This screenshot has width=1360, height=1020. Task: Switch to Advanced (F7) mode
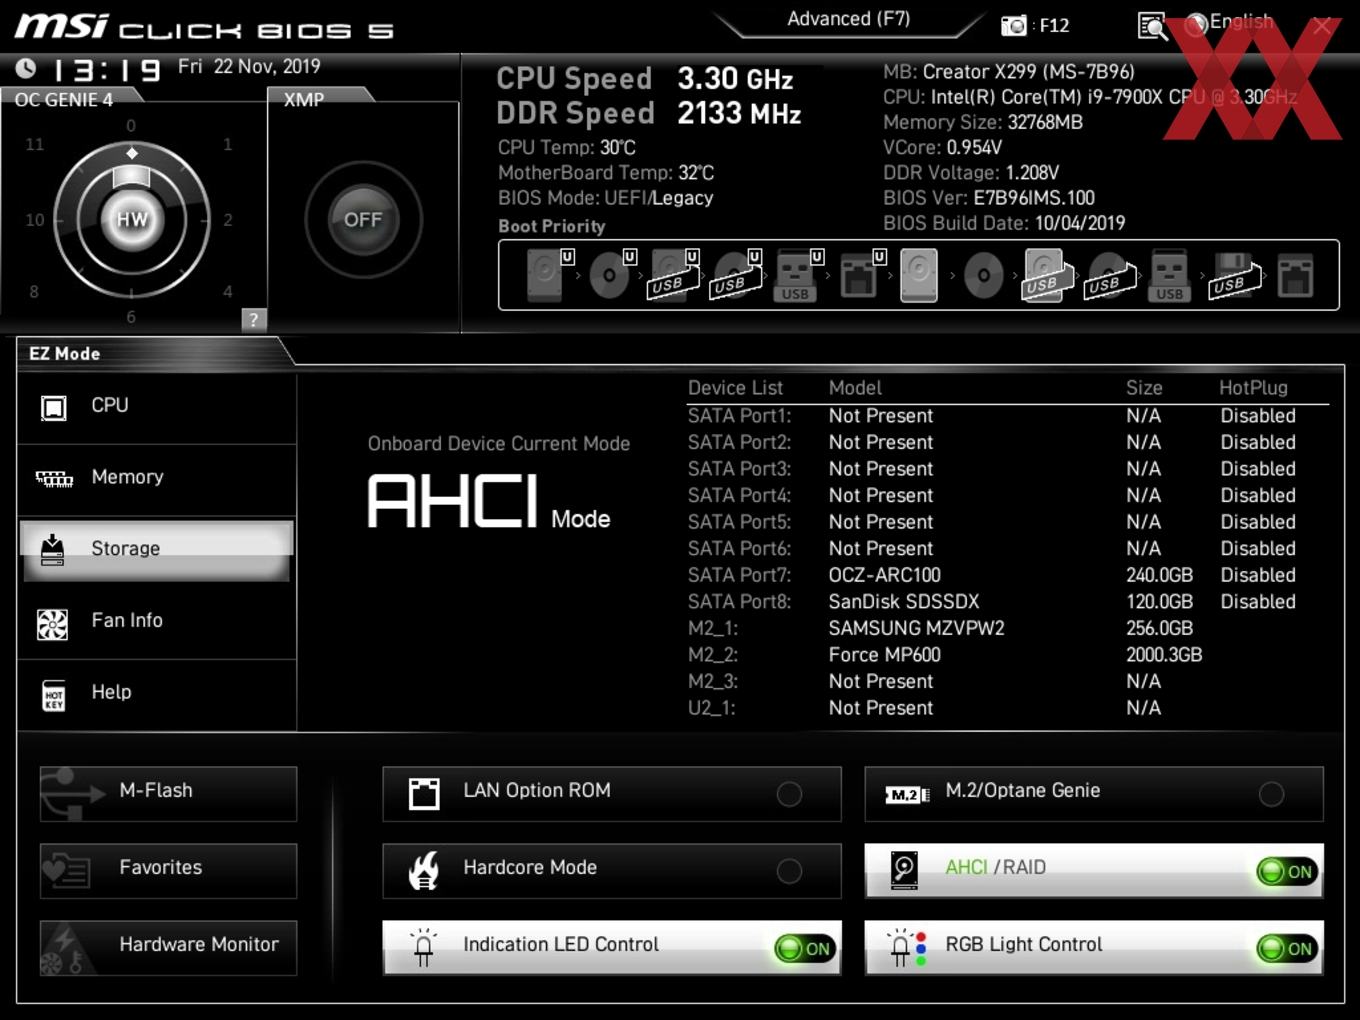pyautogui.click(x=848, y=19)
